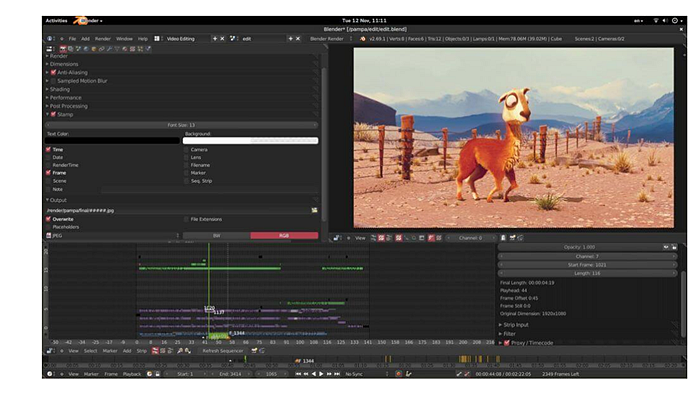Click the Properties editor type selector icon
This screenshot has width=700, height=397.
point(50,49)
